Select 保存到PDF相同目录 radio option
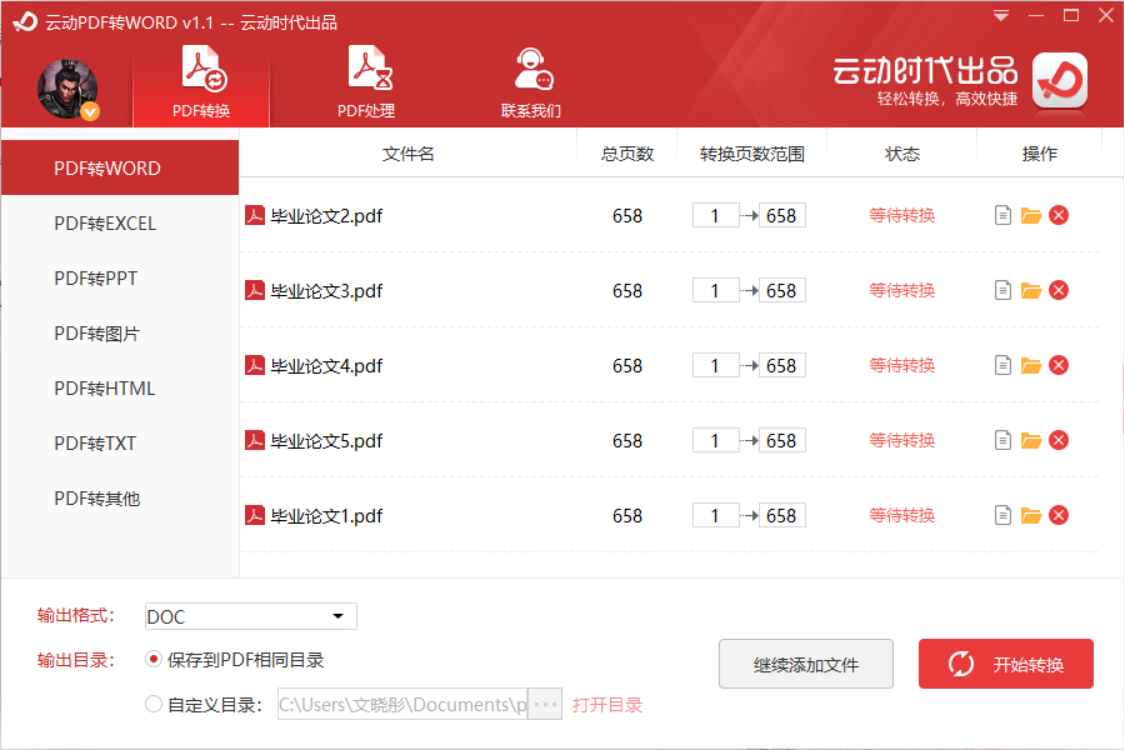 click(x=155, y=660)
